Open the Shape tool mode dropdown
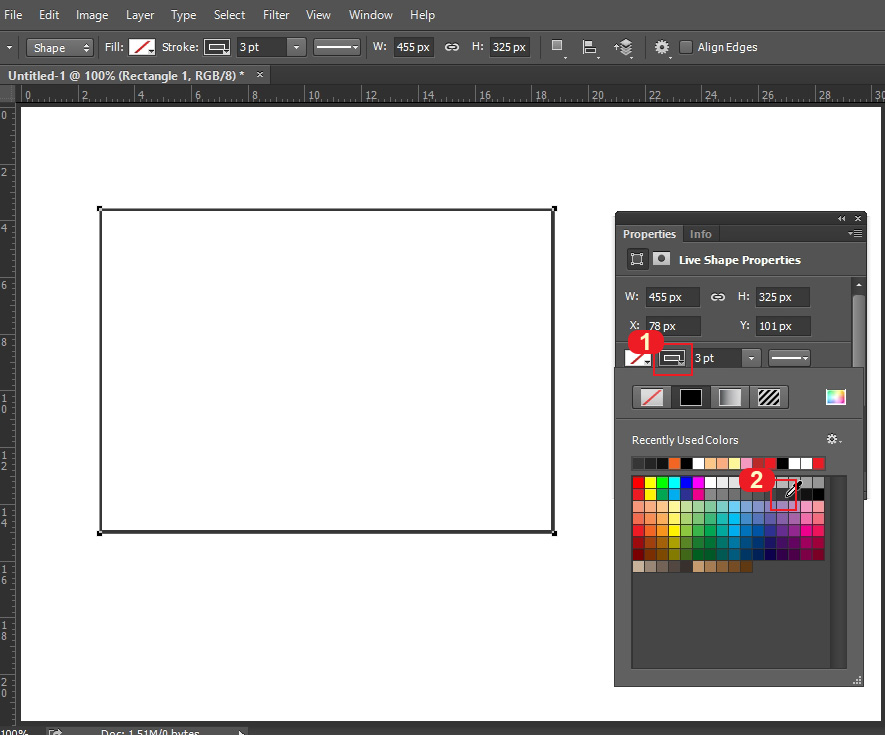The height and width of the screenshot is (735, 885). pos(60,47)
